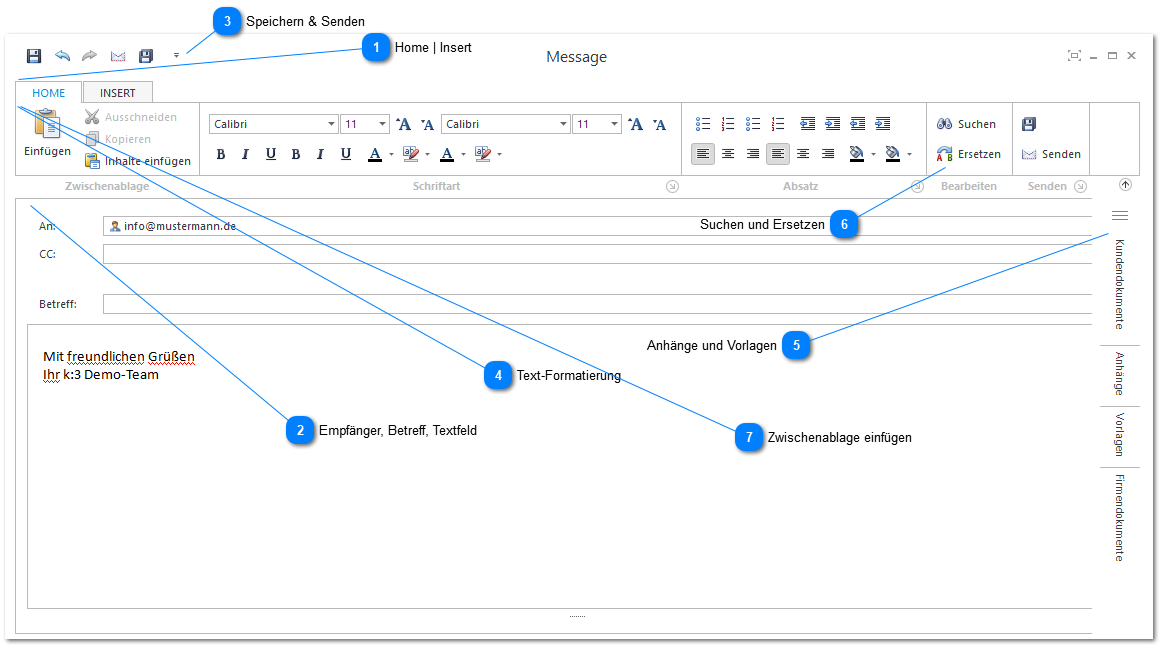The width and height of the screenshot is (1162, 648).
Task: Click the Senden button
Action: point(1051,154)
